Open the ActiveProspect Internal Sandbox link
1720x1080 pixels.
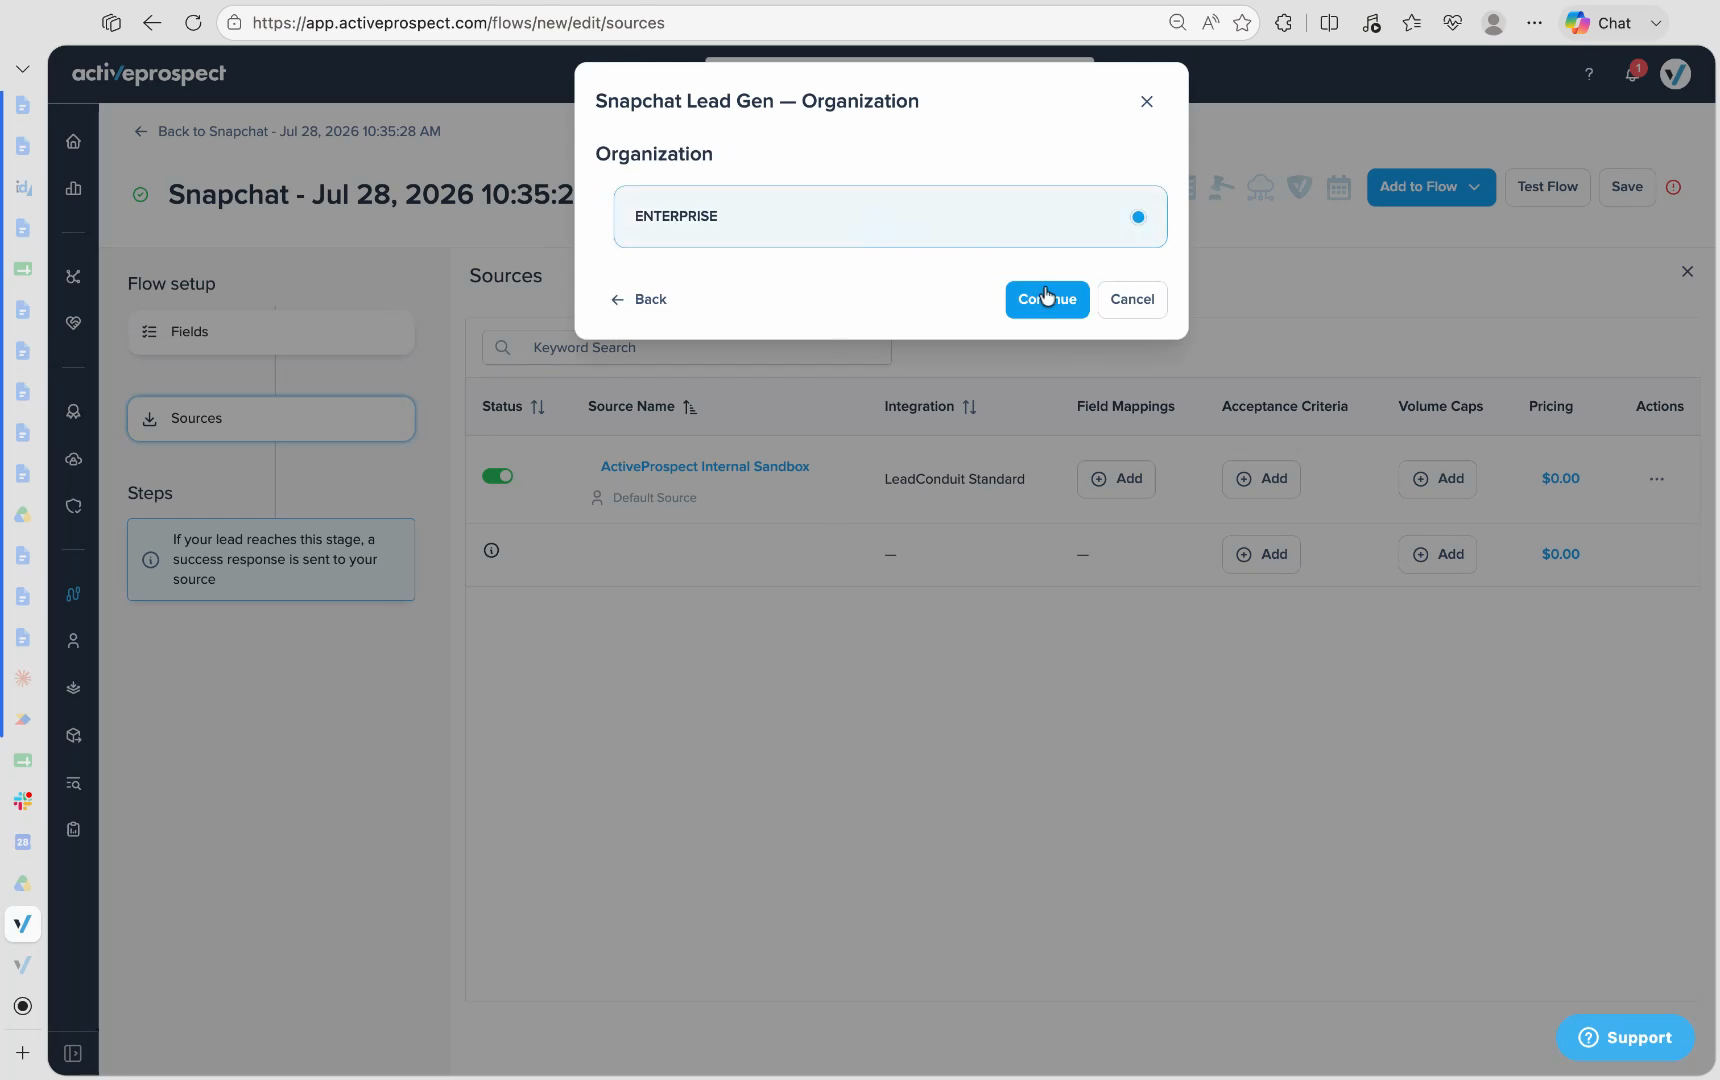[705, 467]
